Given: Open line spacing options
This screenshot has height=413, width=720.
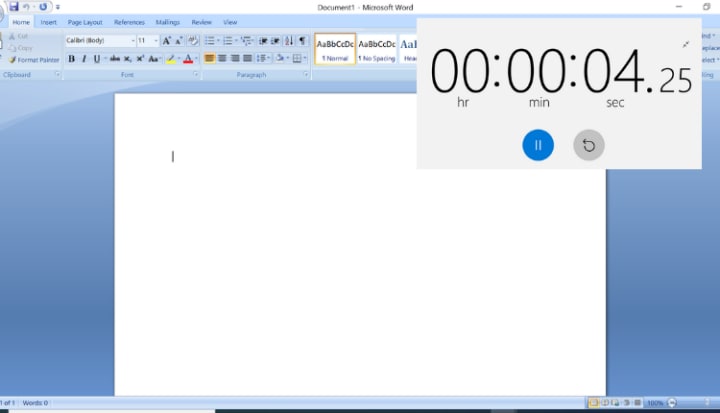Looking at the screenshot, I should coord(263,58).
